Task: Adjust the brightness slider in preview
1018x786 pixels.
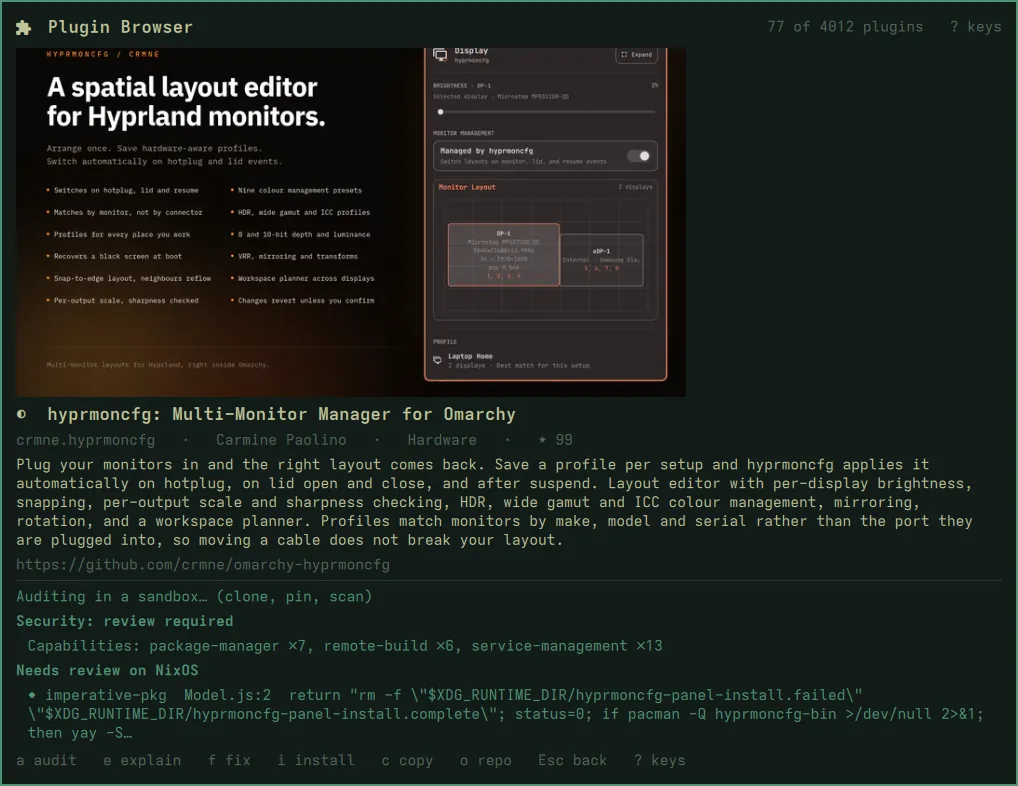Action: tap(545, 112)
